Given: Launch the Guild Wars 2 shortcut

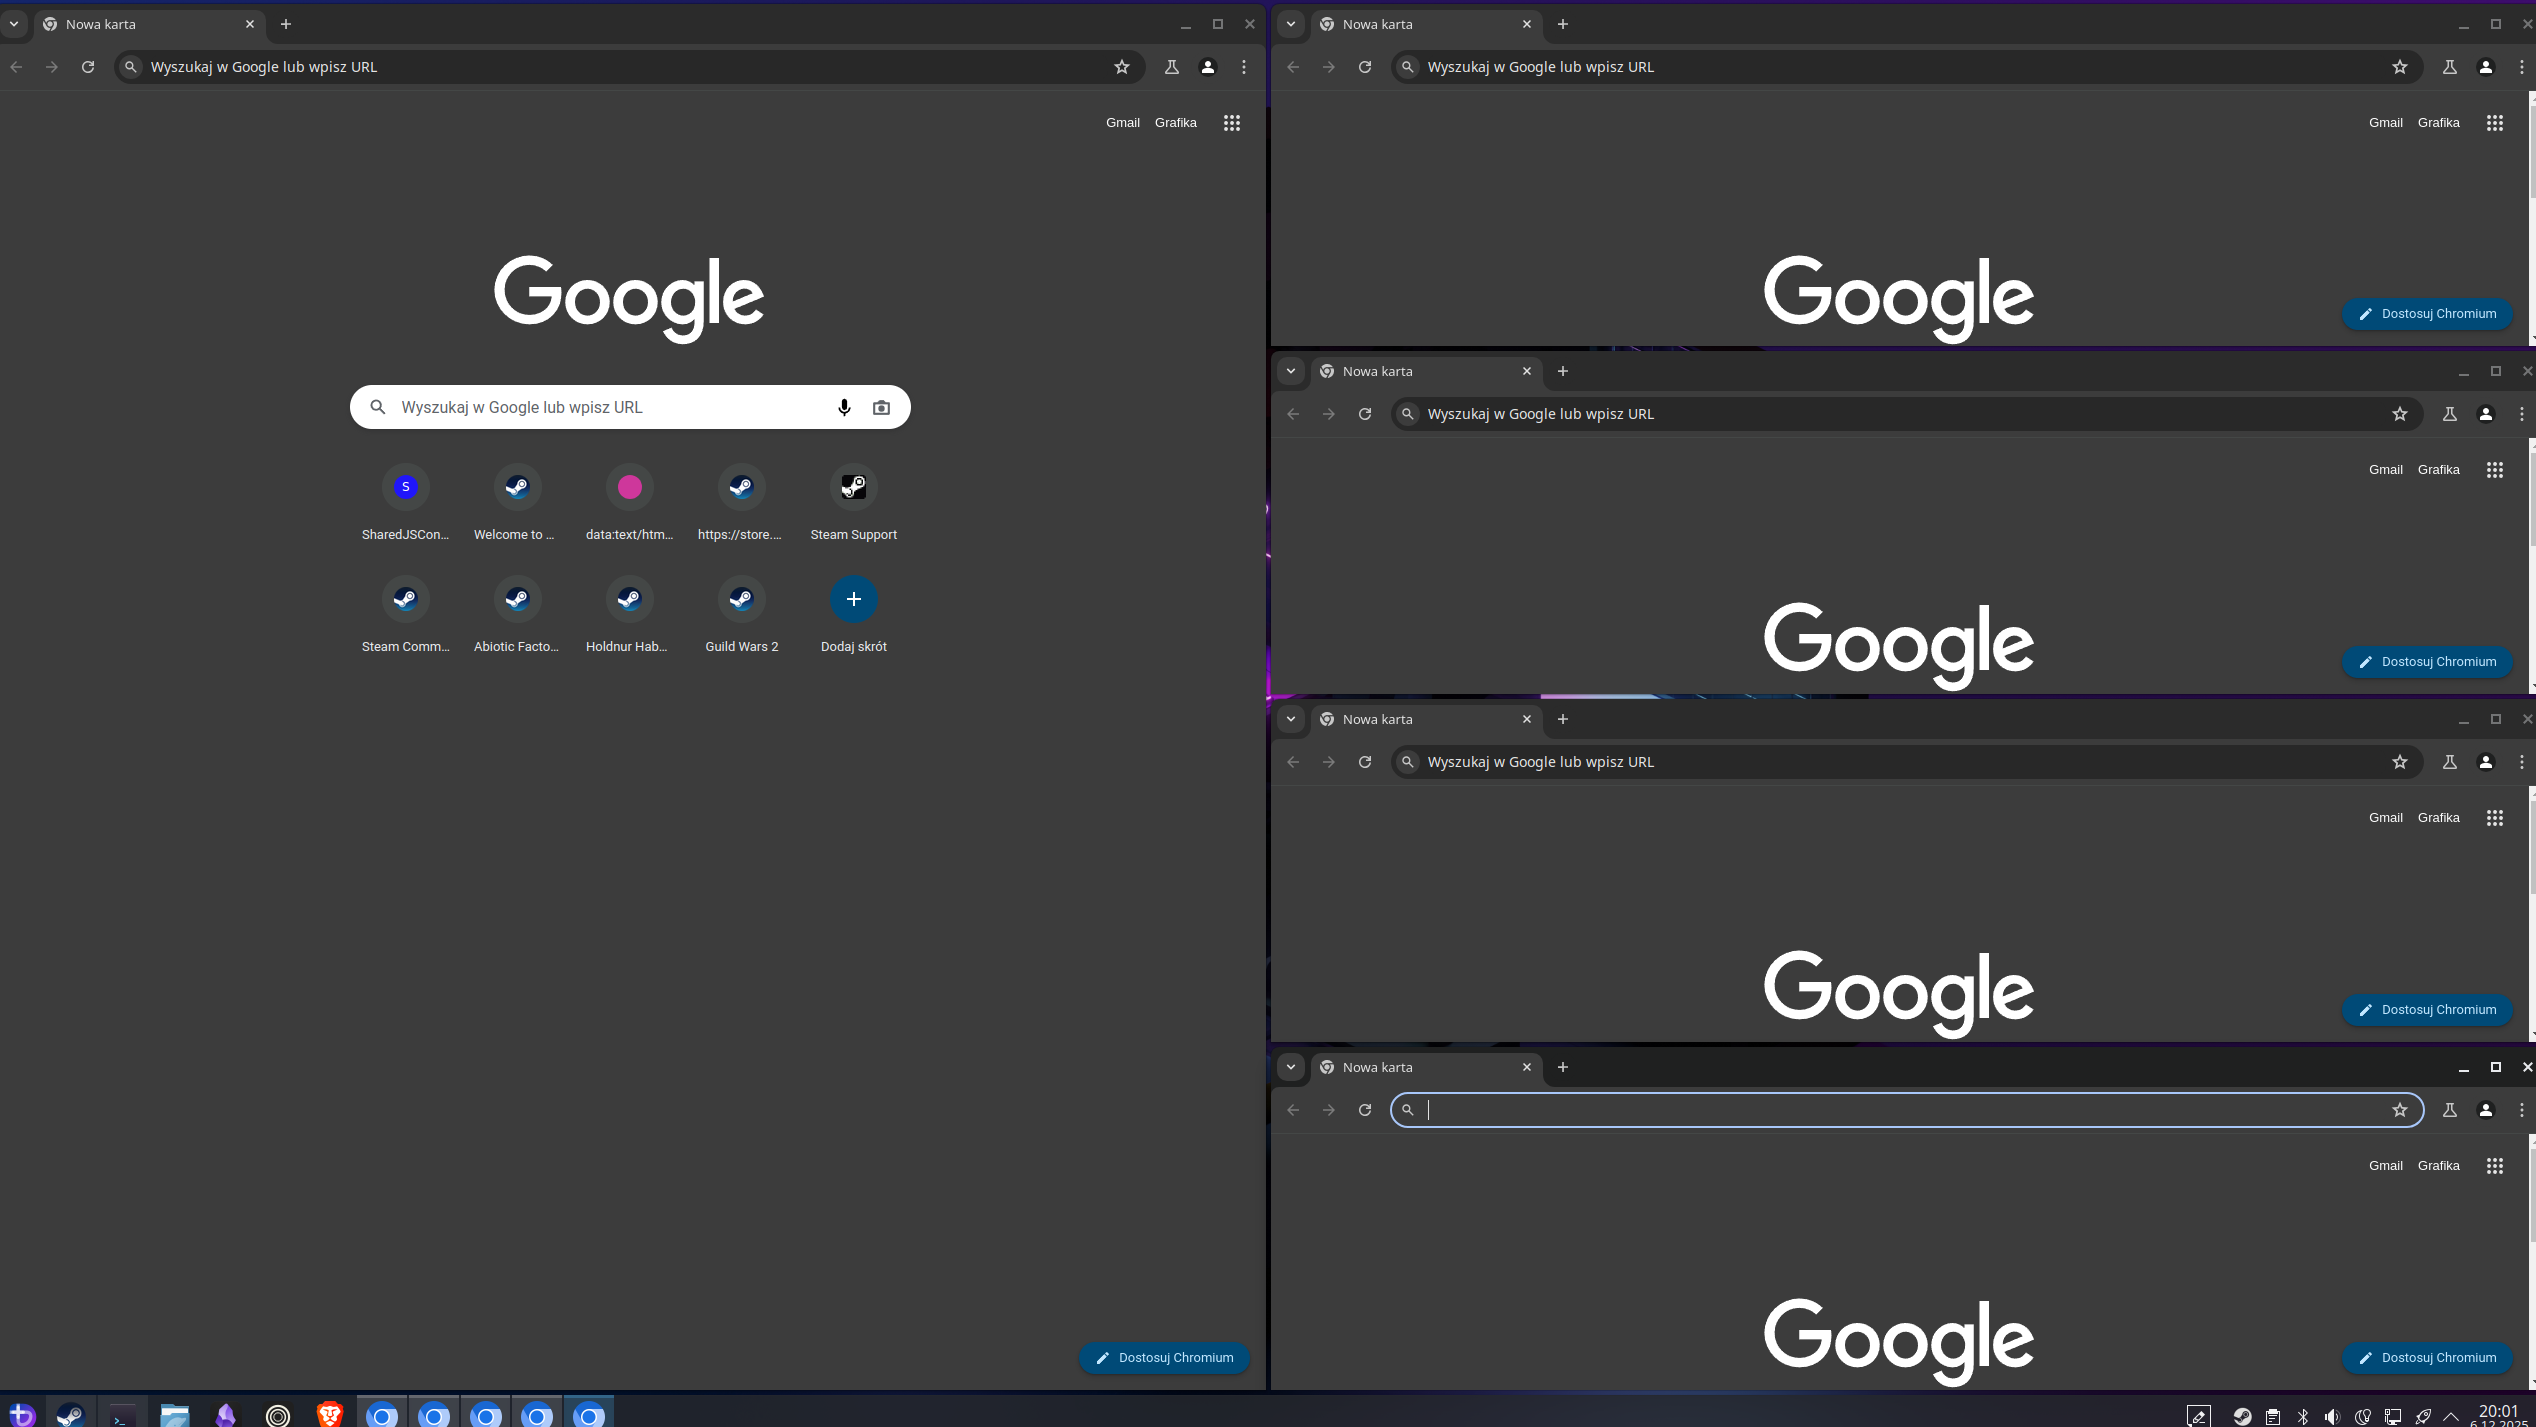Looking at the screenshot, I should [741, 598].
